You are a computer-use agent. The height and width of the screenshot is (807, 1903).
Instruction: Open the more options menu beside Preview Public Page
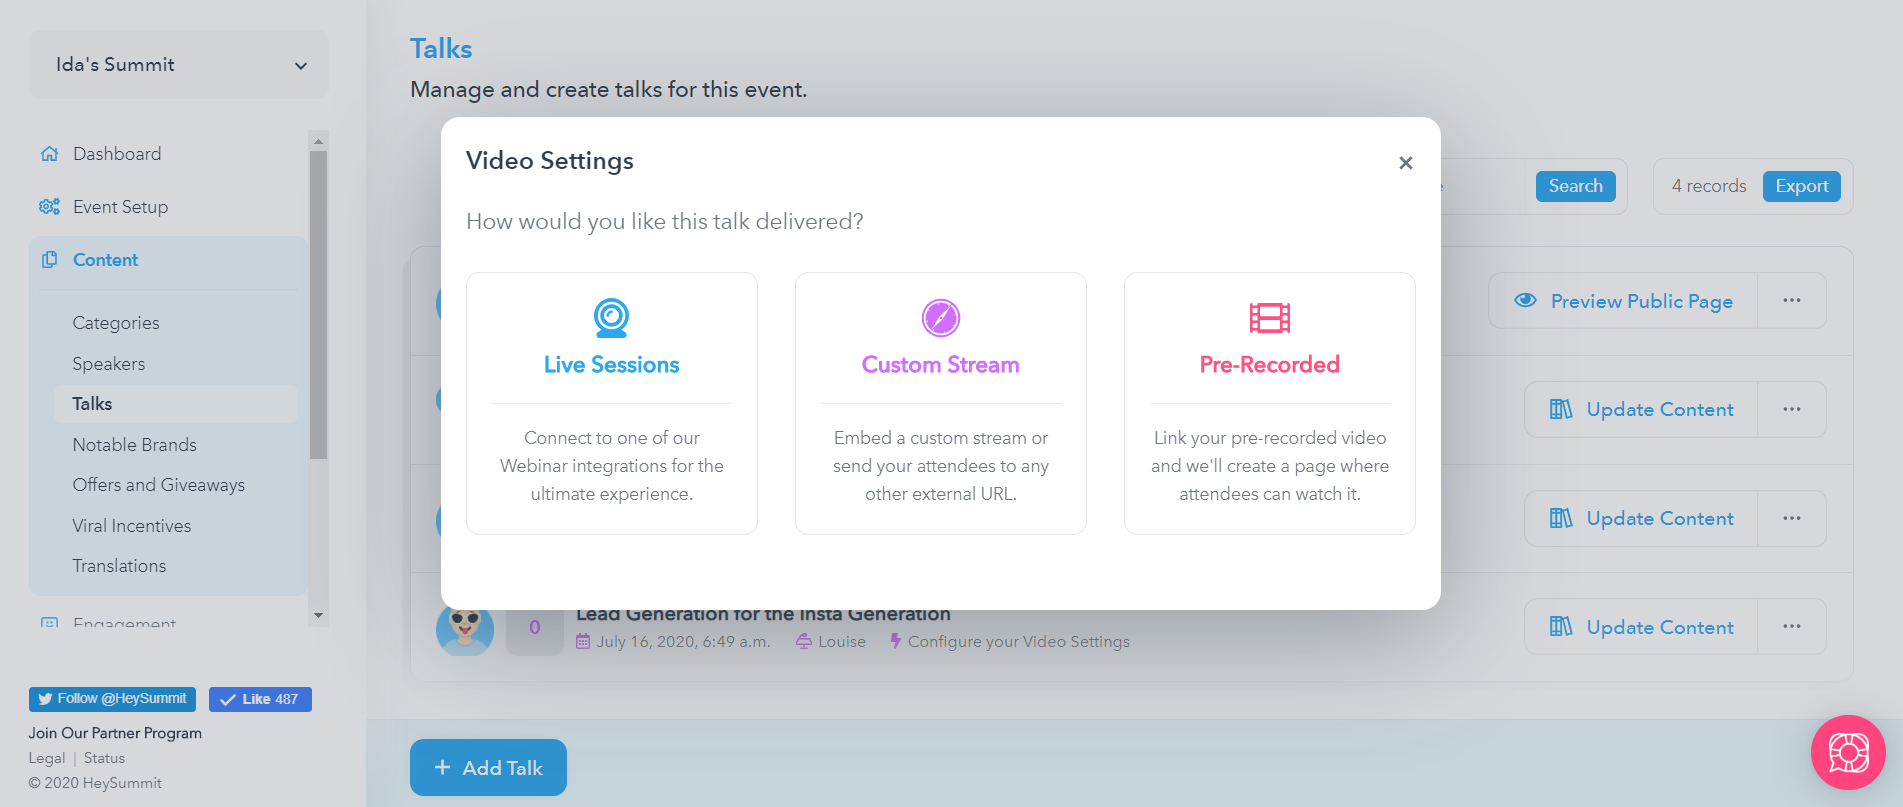[x=1791, y=300]
